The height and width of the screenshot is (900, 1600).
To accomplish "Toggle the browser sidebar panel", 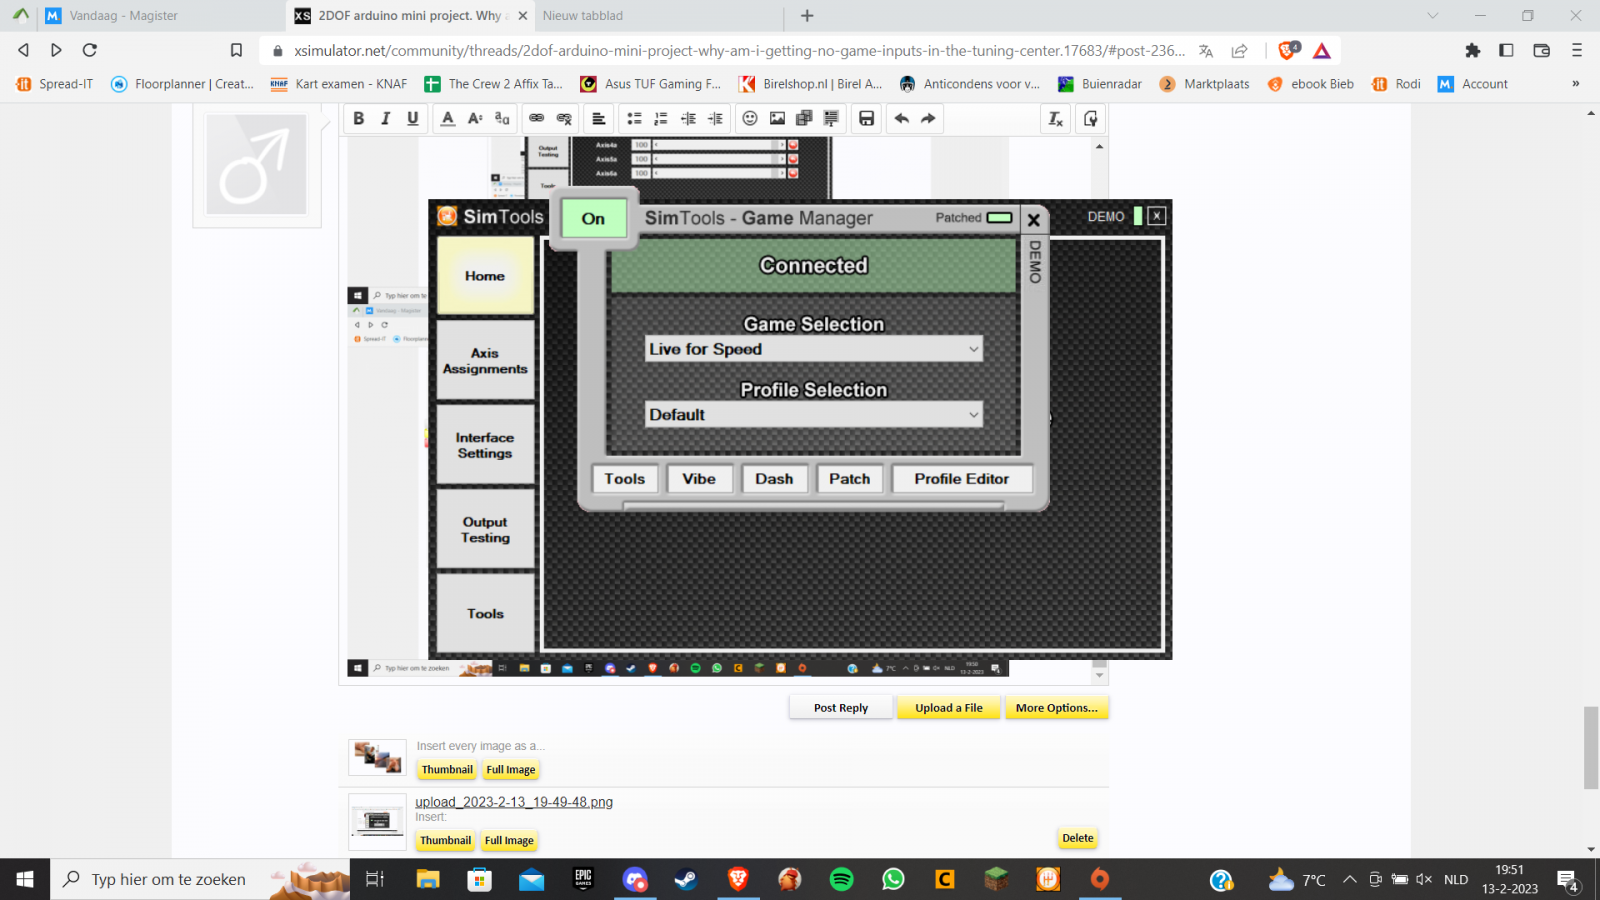I will click(x=1506, y=50).
